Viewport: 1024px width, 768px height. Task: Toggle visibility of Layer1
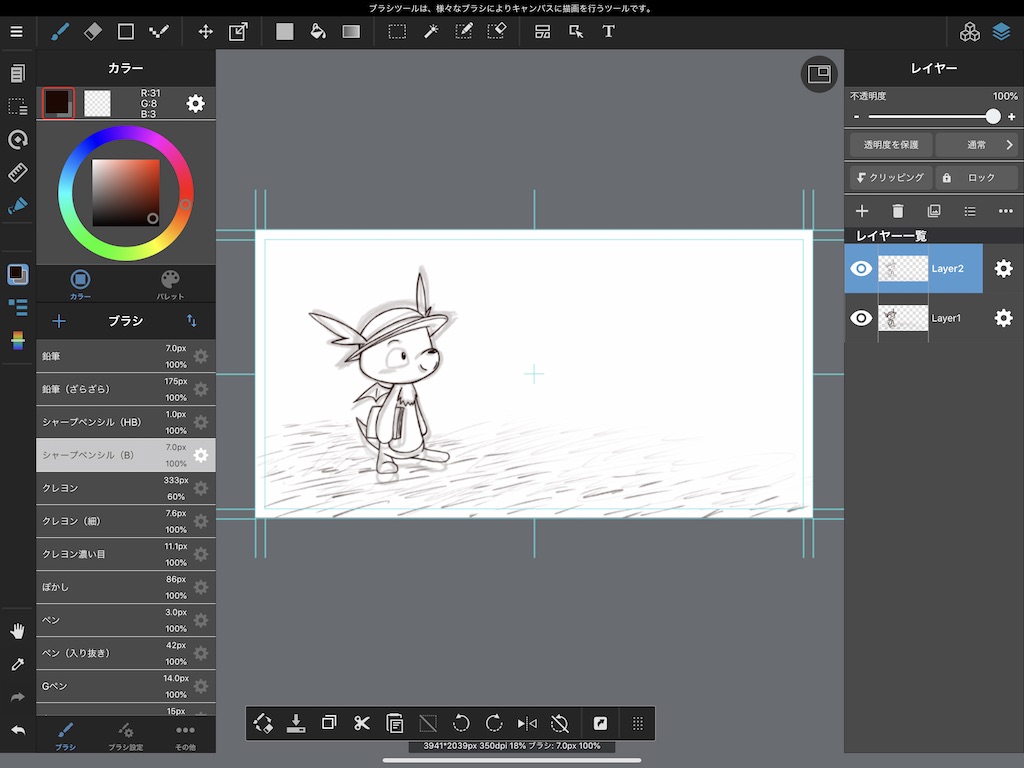pyautogui.click(x=861, y=318)
